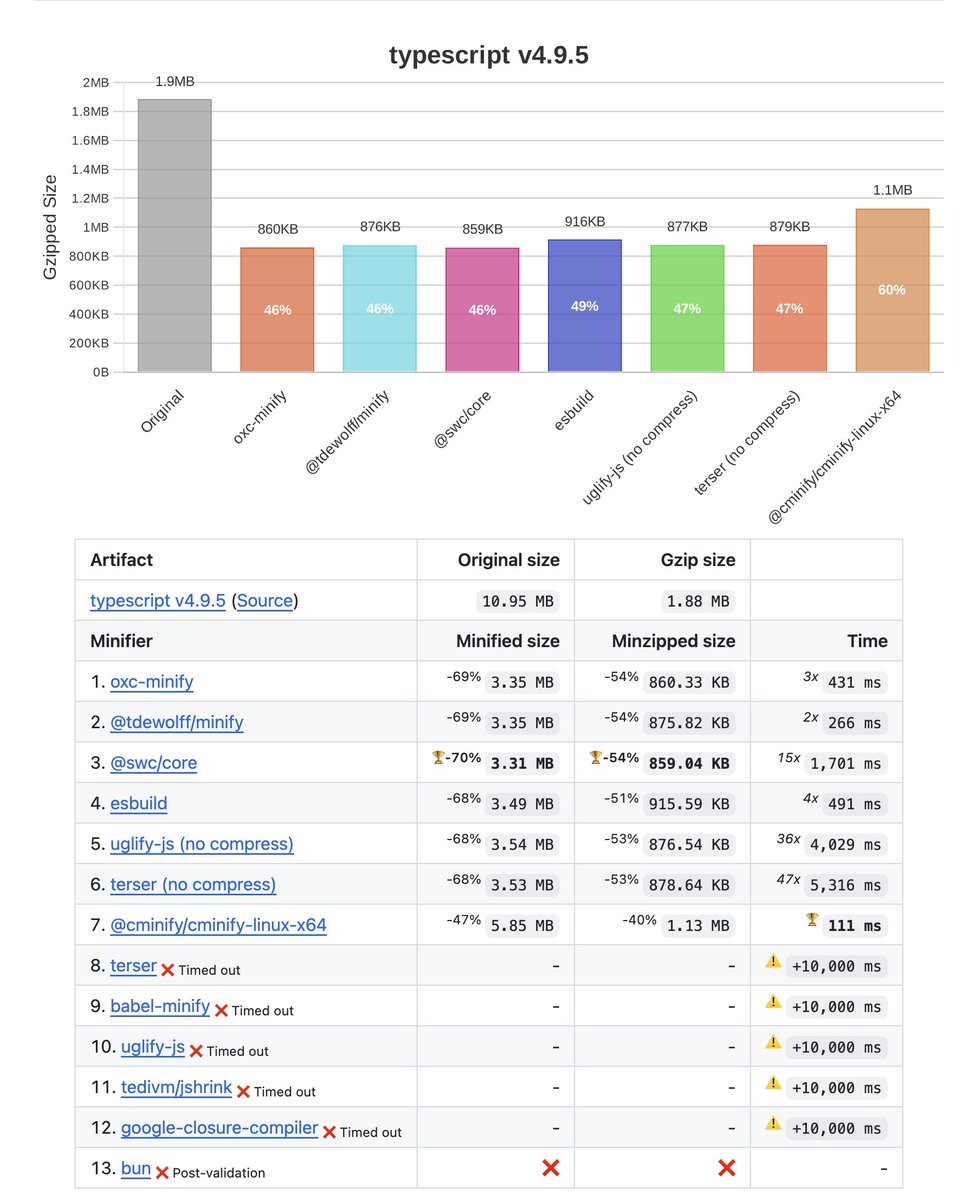
Task: Click the red X Timed out icon beside terser
Action: [x=169, y=966]
